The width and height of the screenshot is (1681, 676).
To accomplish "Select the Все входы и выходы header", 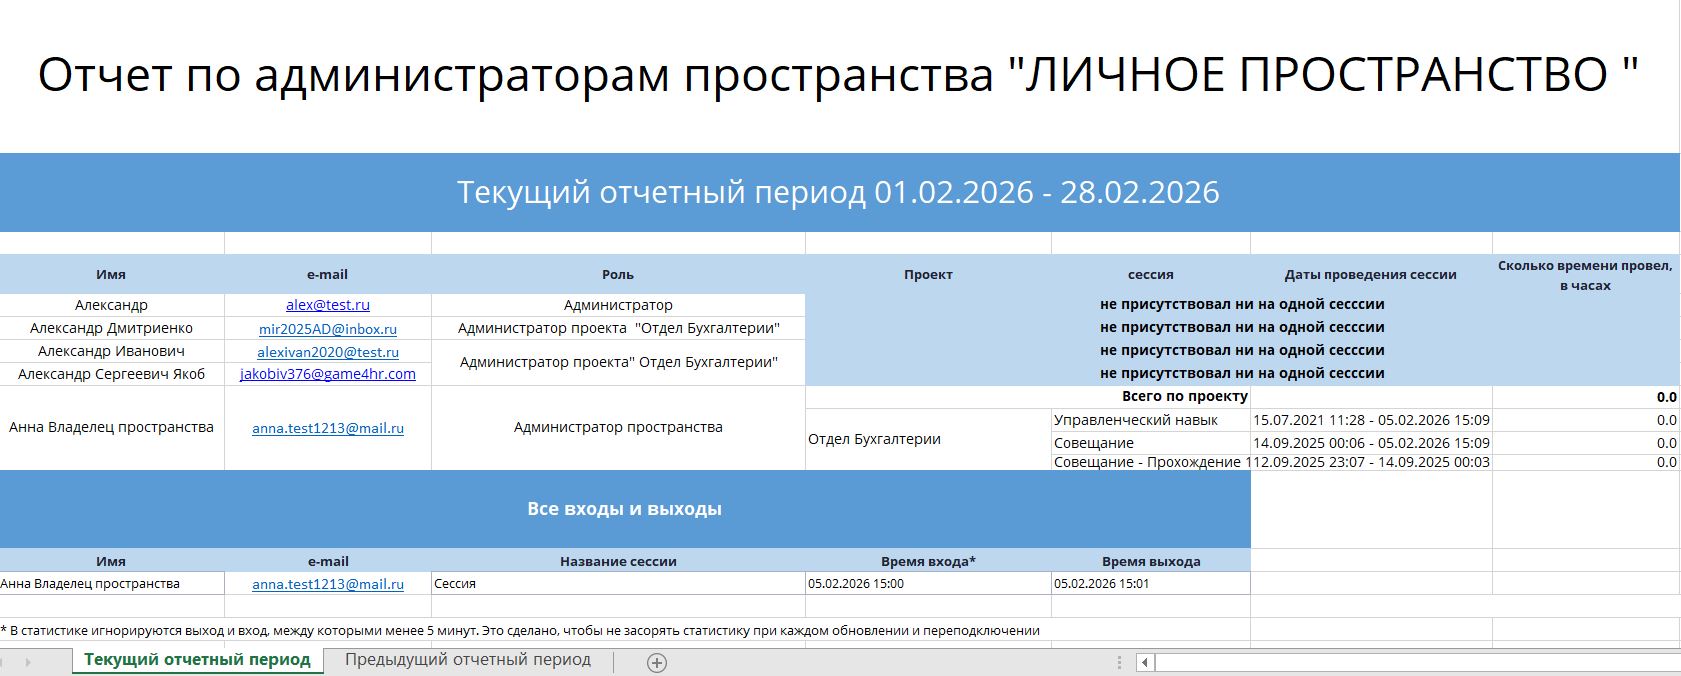I will point(624,509).
